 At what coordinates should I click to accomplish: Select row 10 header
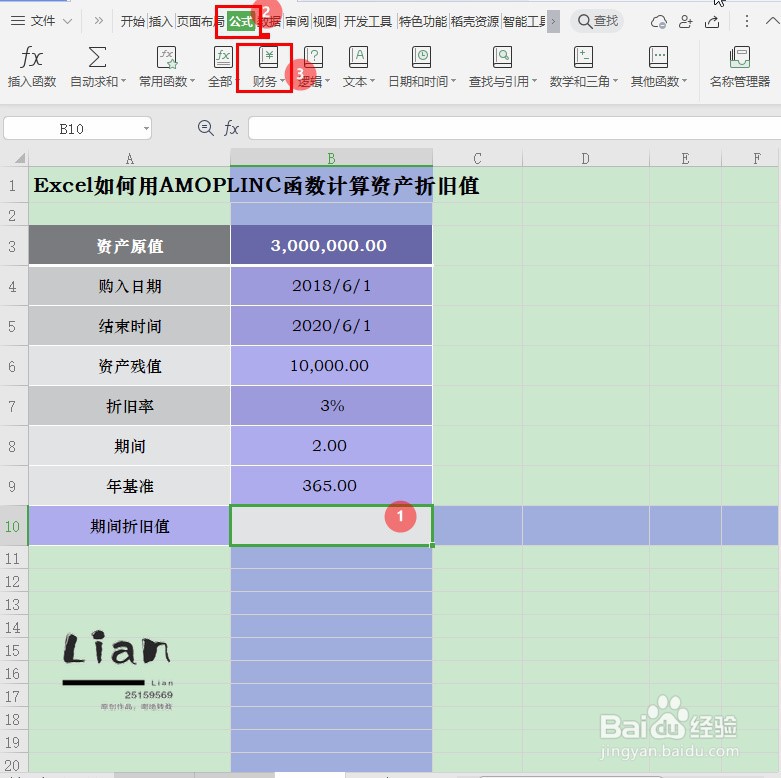(12, 526)
